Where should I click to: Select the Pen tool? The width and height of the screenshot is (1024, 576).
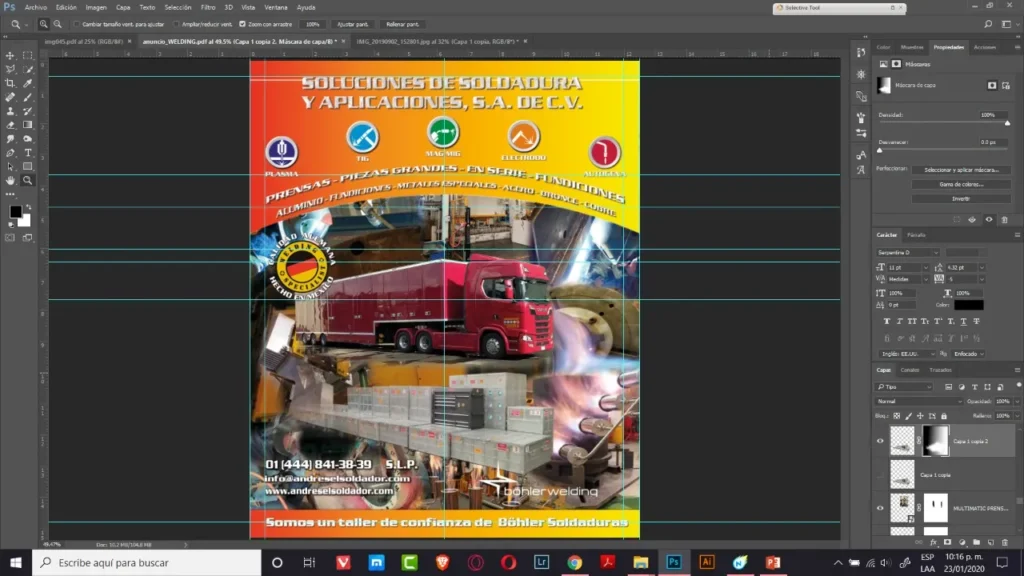click(x=10, y=153)
